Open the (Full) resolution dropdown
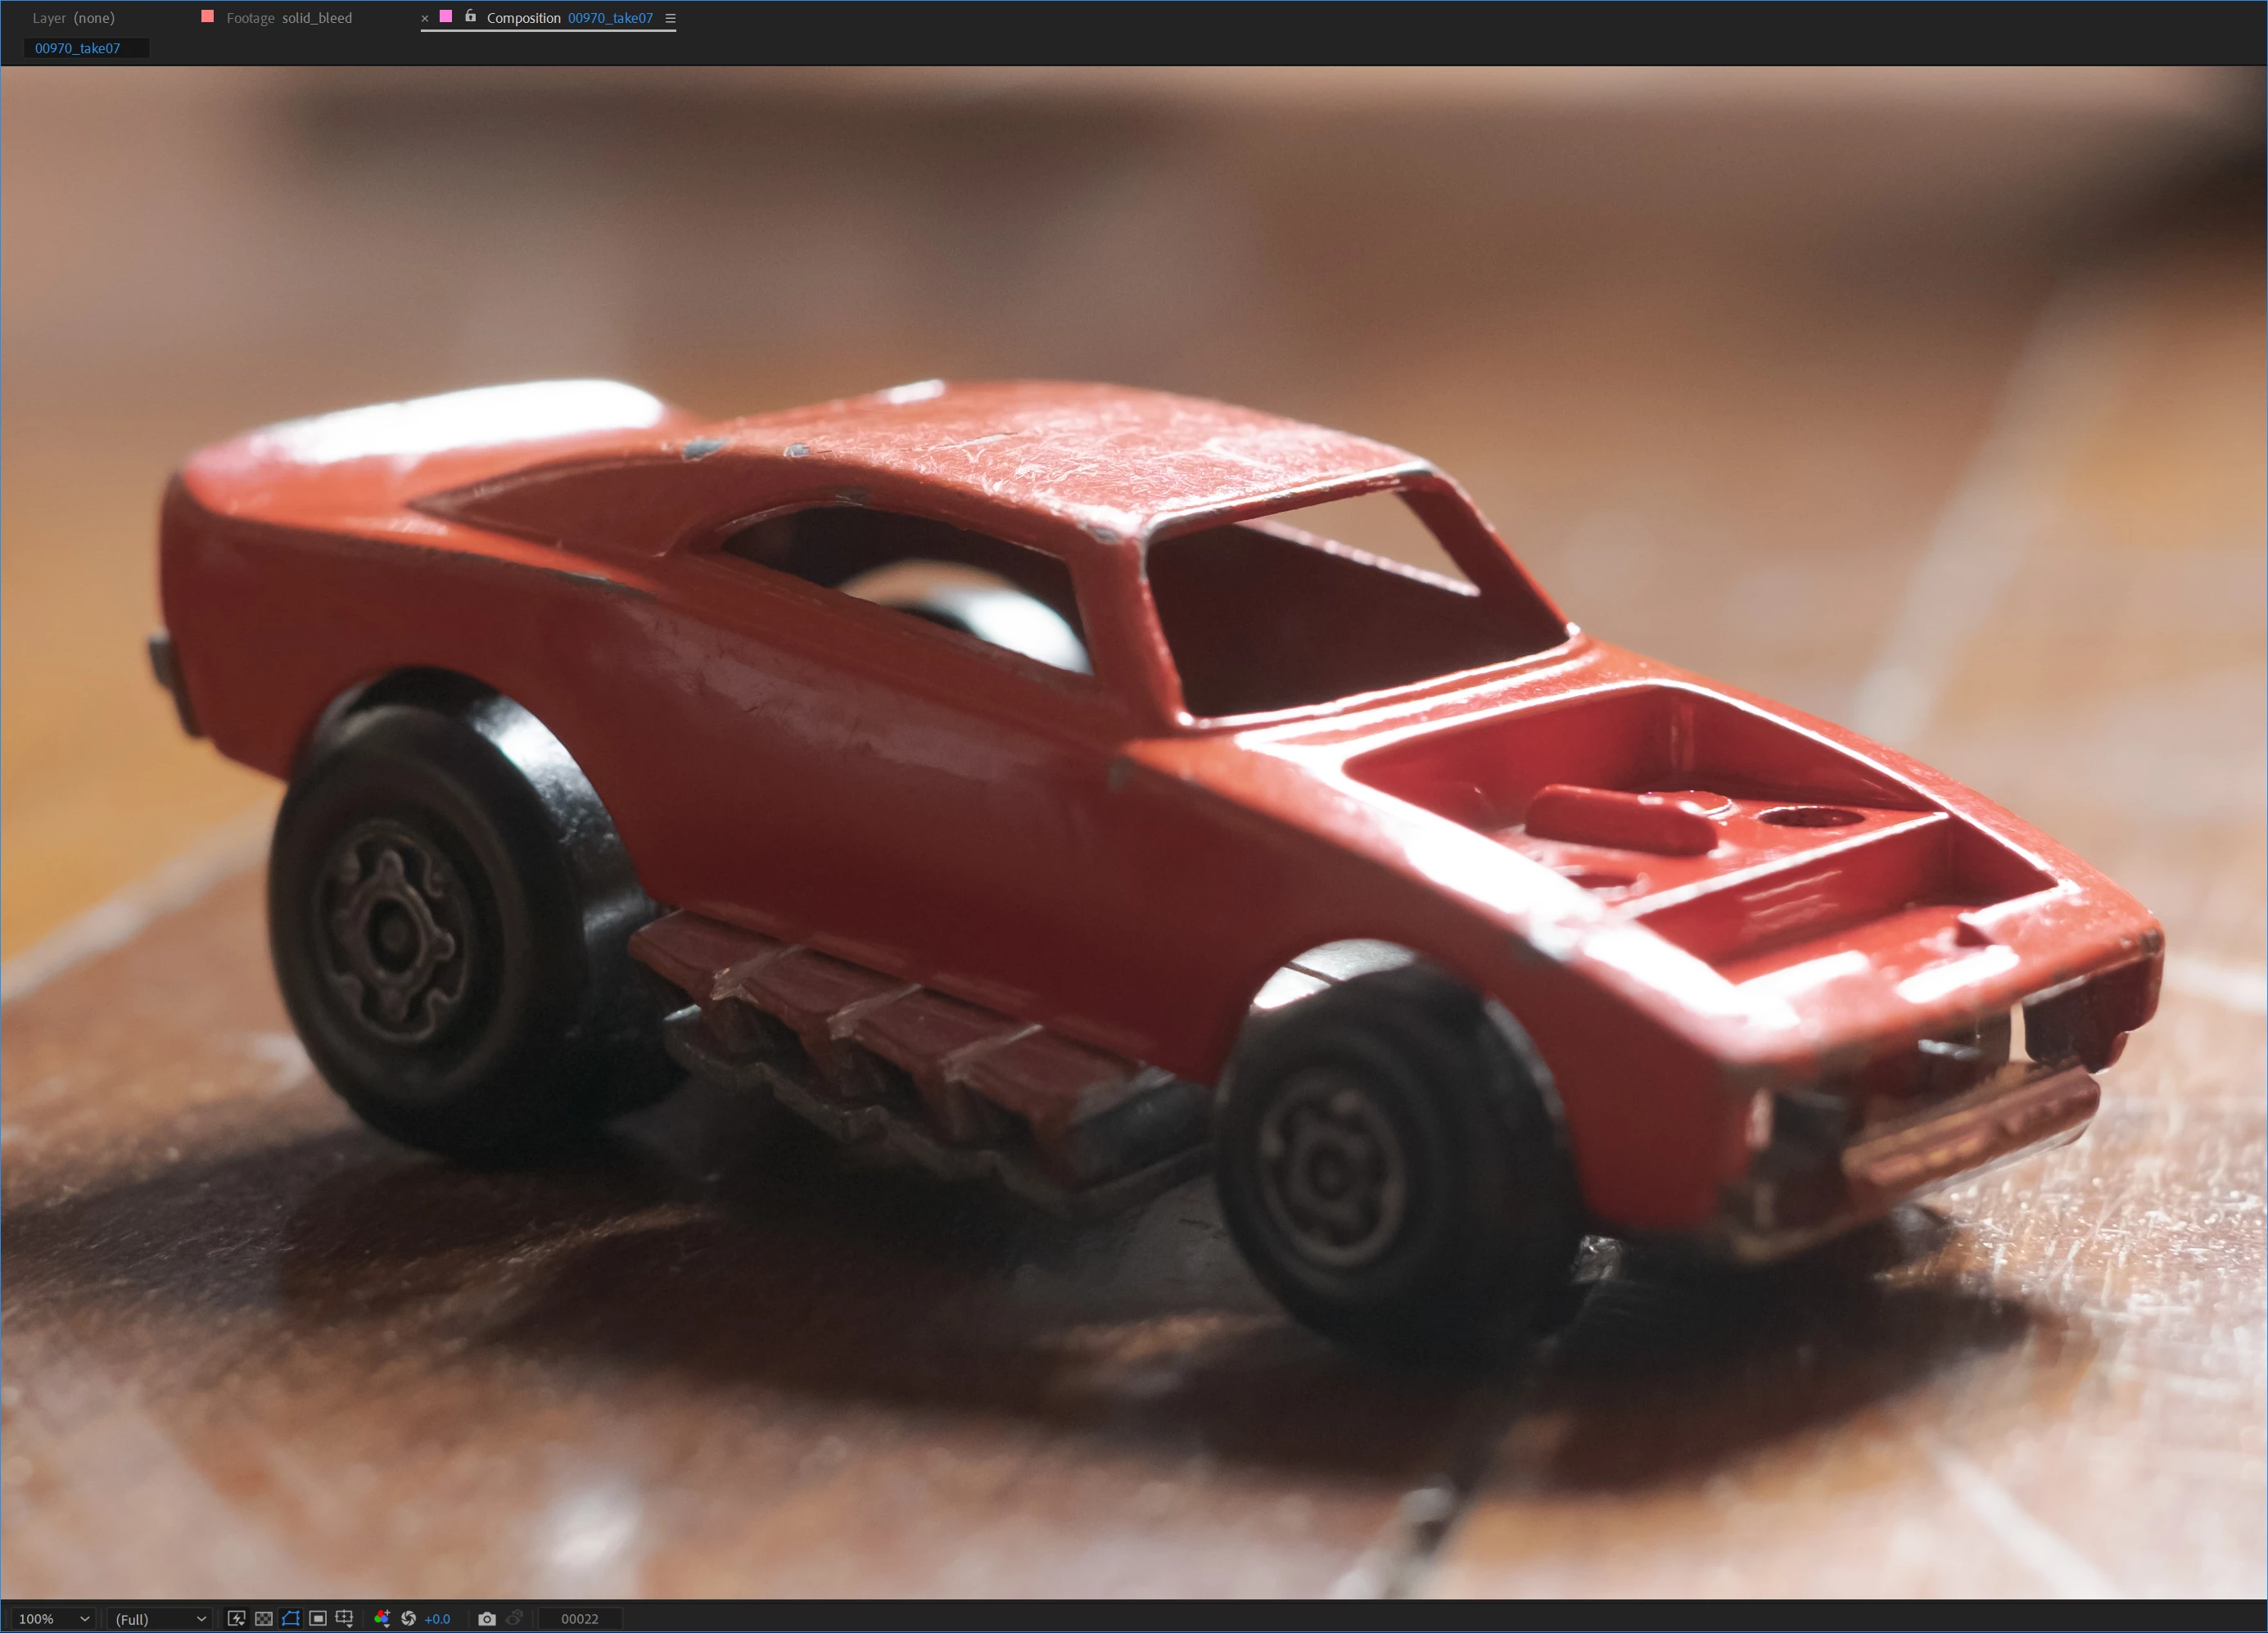The height and width of the screenshot is (1633, 2268). tap(160, 1618)
